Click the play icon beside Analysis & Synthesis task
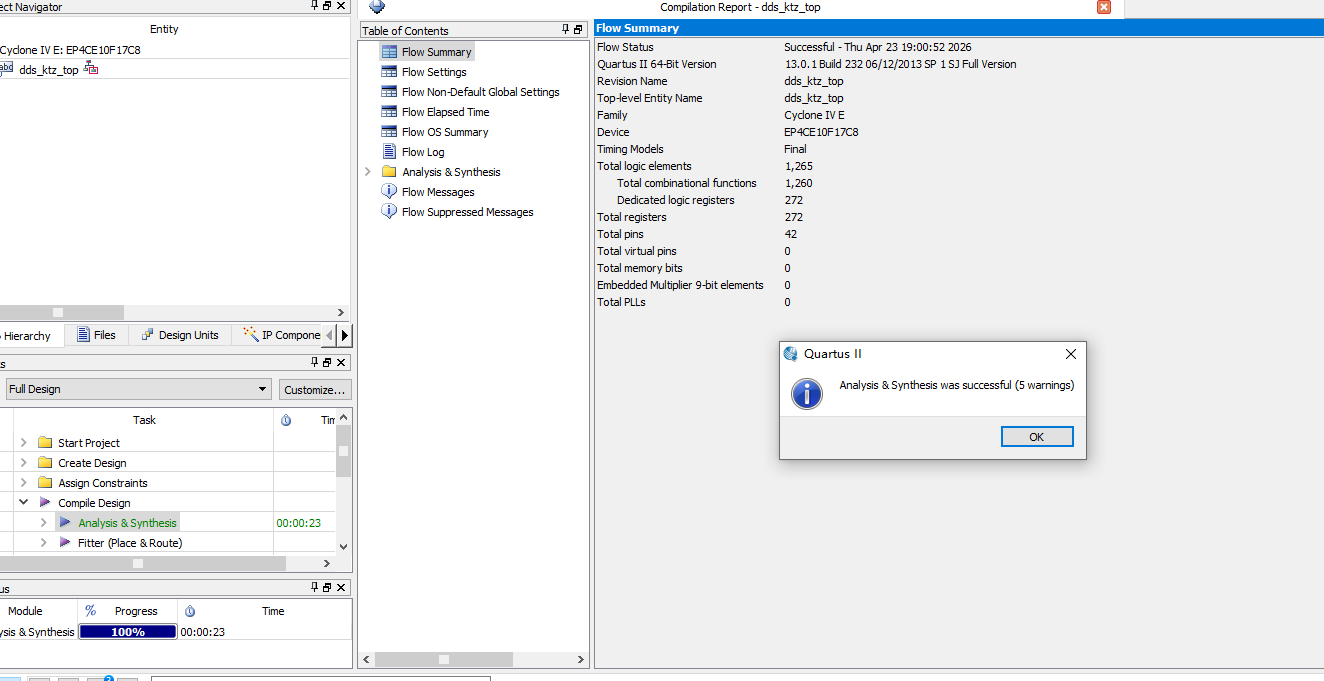 pos(65,523)
